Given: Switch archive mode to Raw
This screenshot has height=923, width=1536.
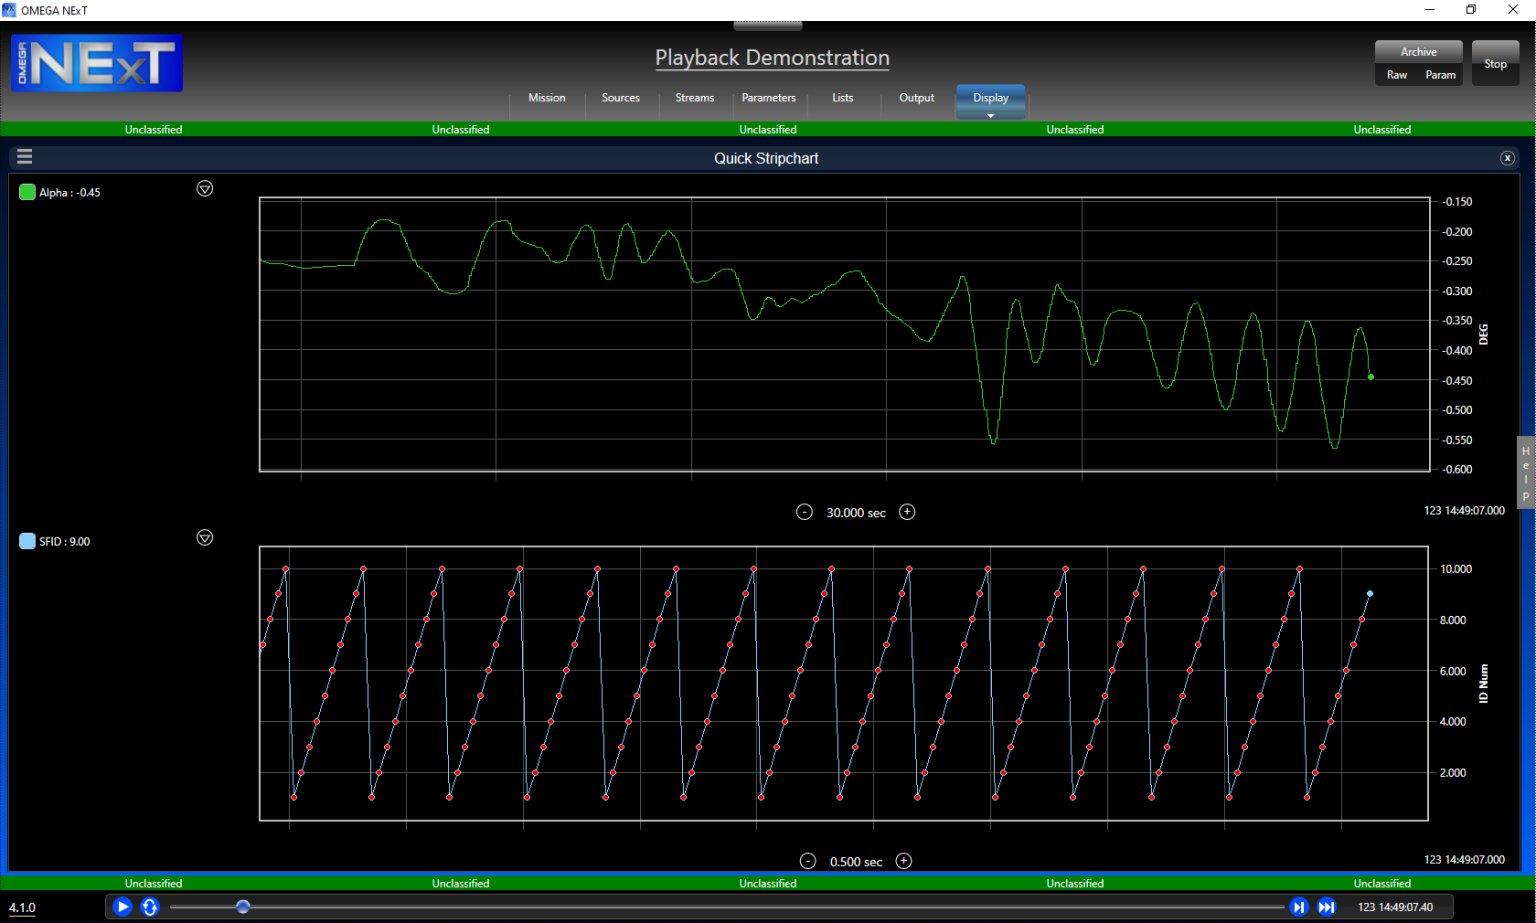Looking at the screenshot, I should 1396,74.
